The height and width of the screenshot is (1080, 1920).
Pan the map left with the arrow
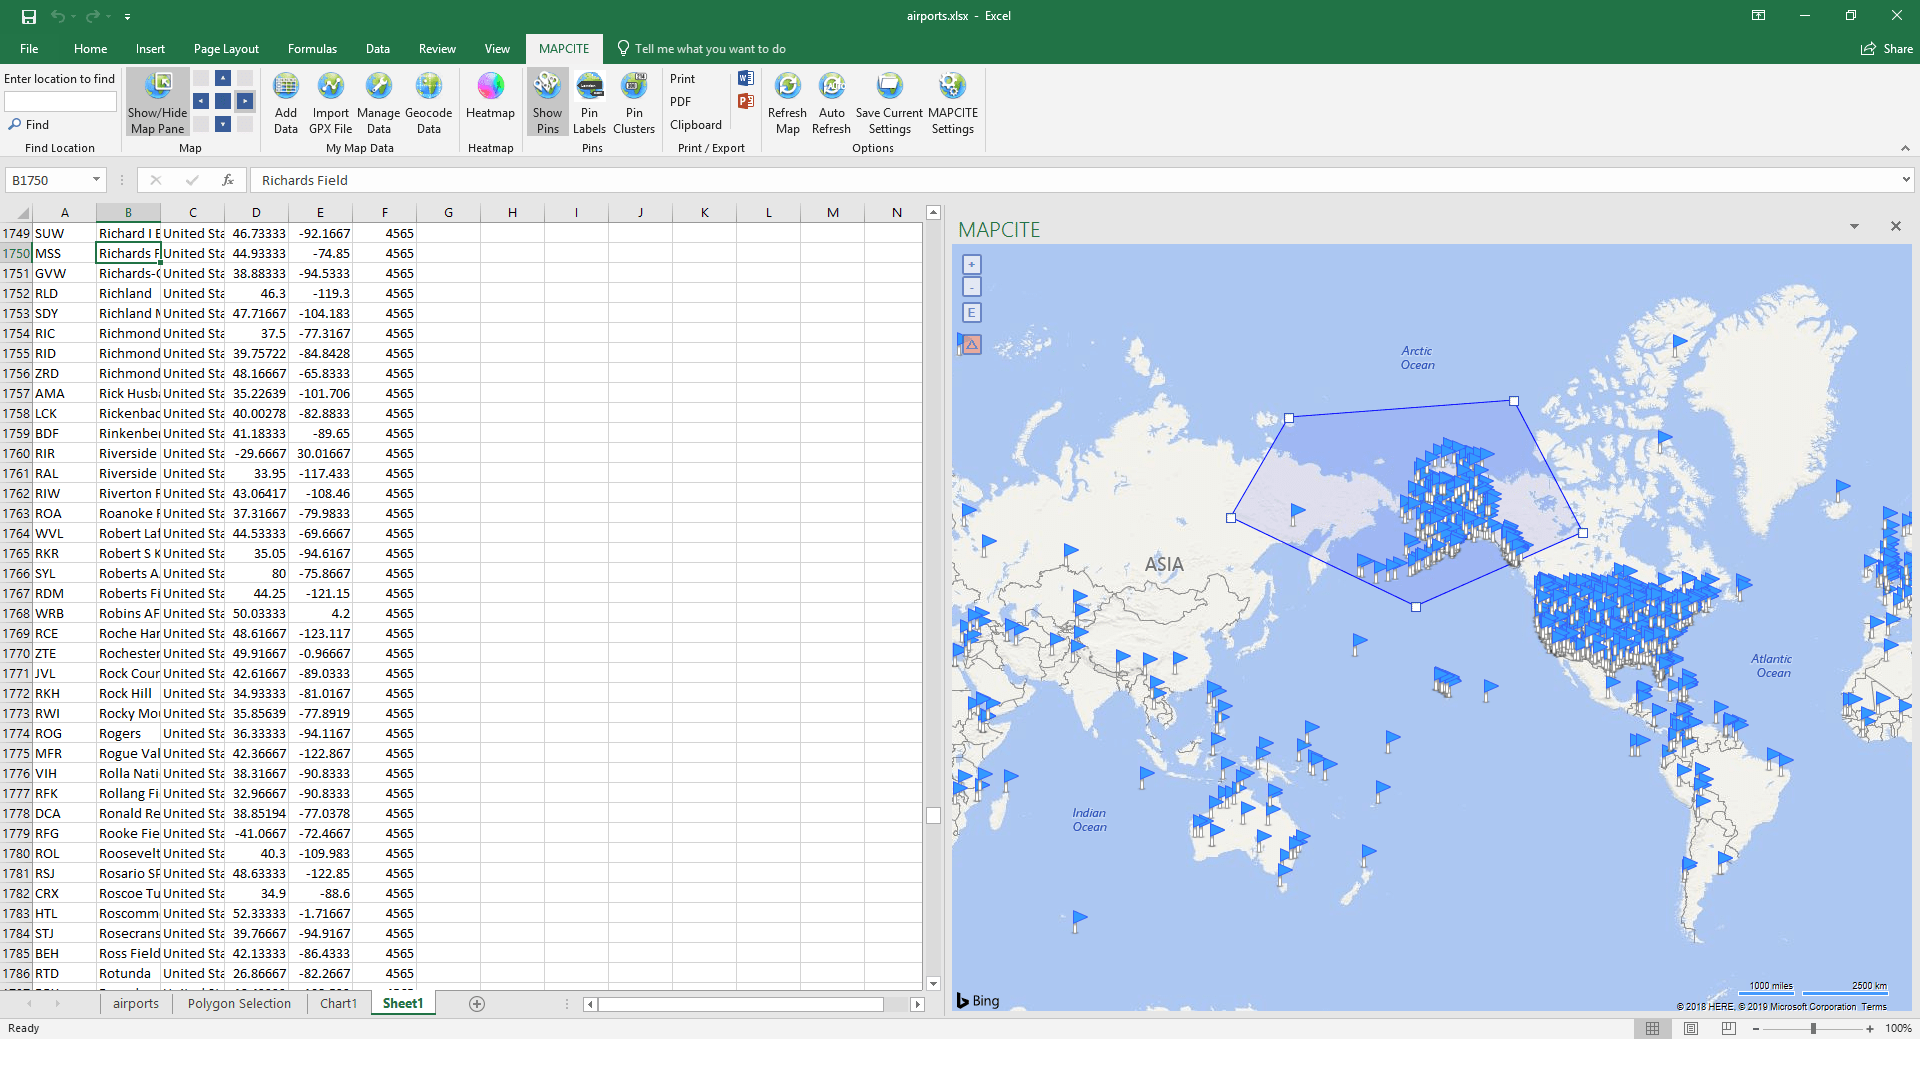coord(201,101)
